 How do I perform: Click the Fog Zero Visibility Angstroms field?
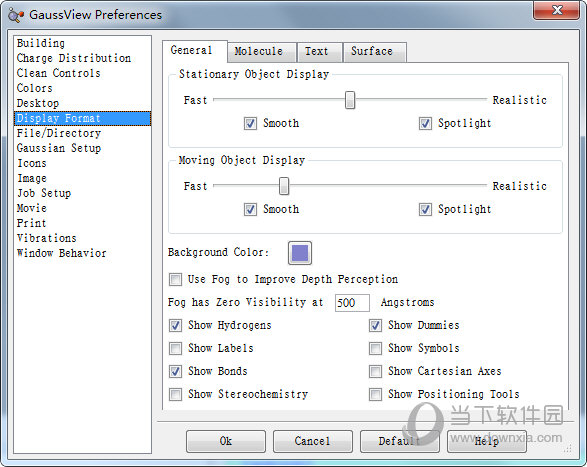click(x=352, y=303)
